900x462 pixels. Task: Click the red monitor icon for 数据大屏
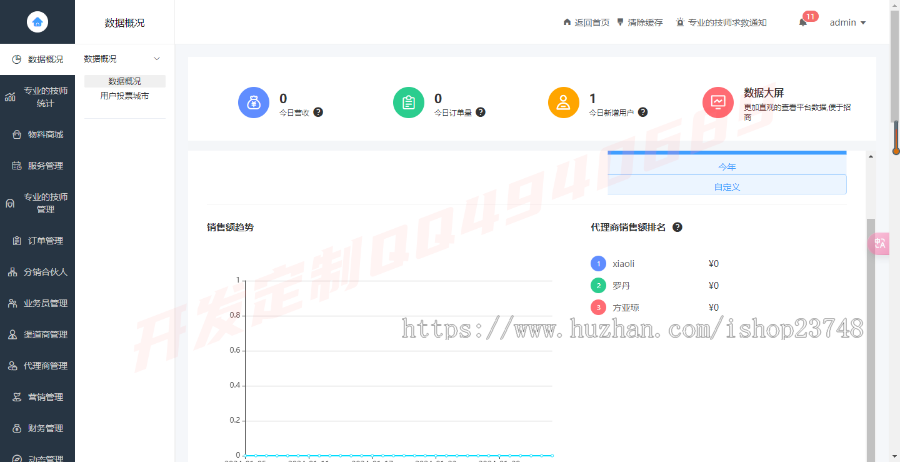(x=718, y=103)
